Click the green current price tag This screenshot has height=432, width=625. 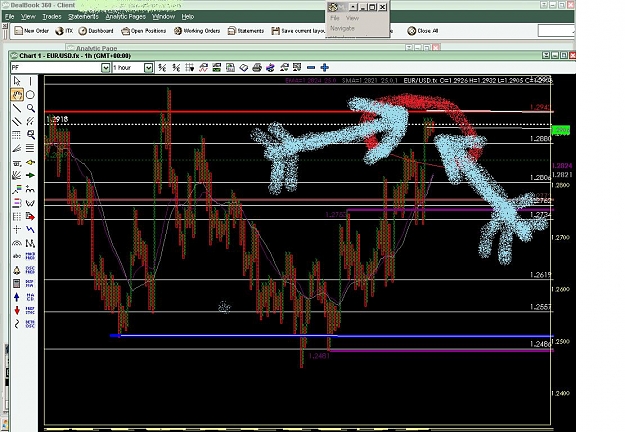[x=560, y=130]
